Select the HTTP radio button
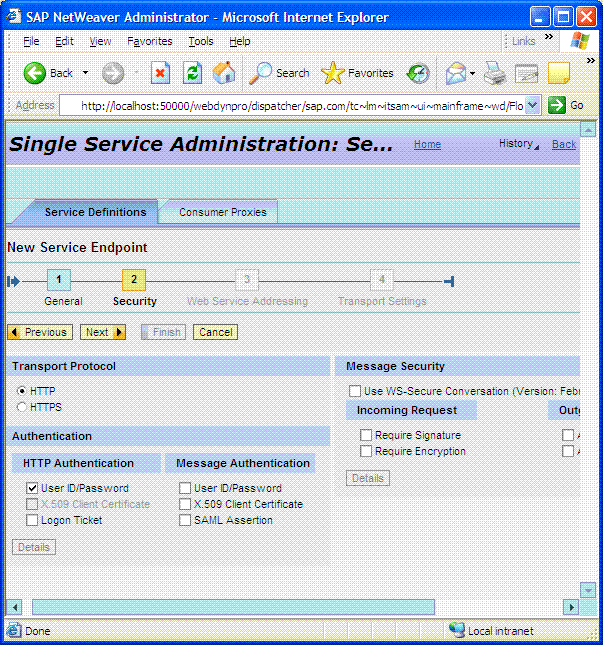603x645 pixels. pyautogui.click(x=21, y=391)
